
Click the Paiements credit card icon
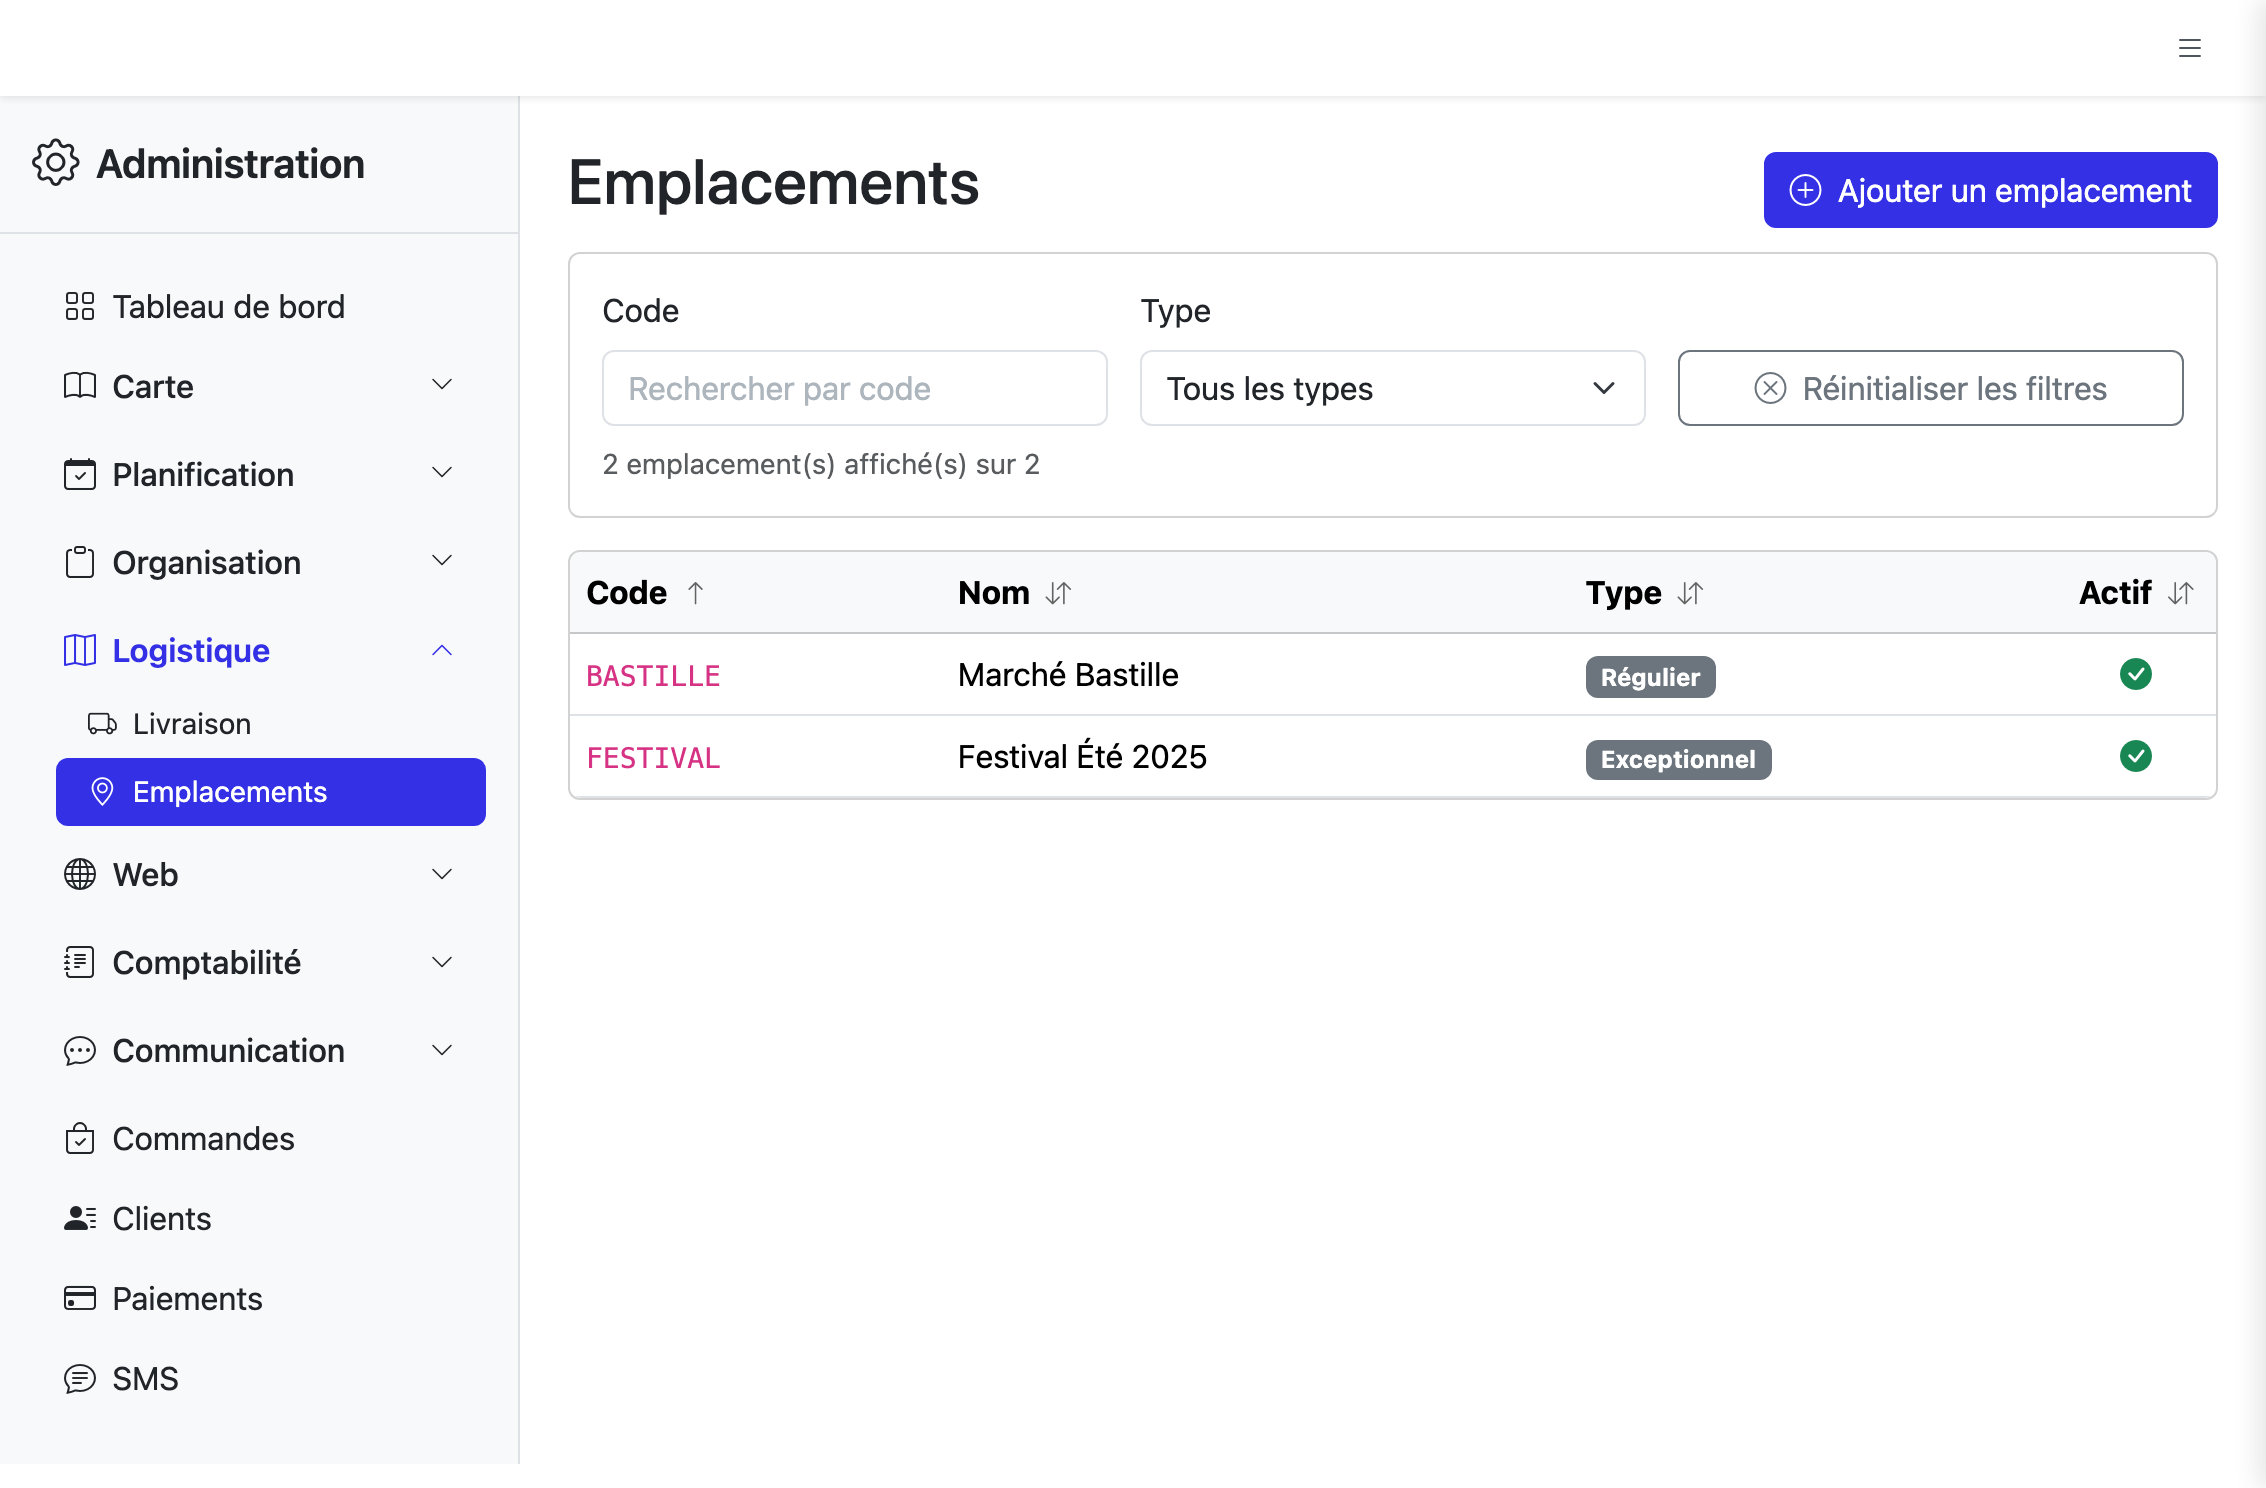point(80,1298)
